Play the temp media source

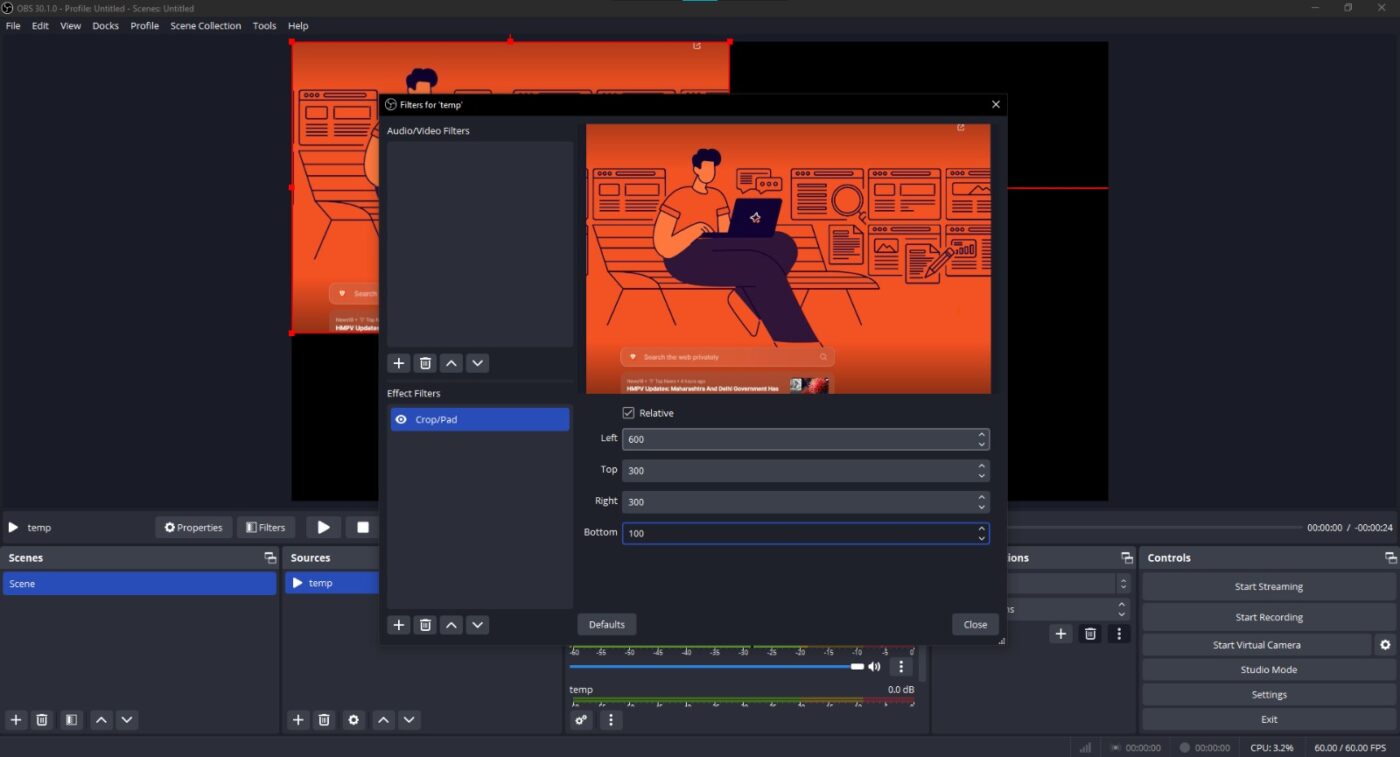click(323, 527)
